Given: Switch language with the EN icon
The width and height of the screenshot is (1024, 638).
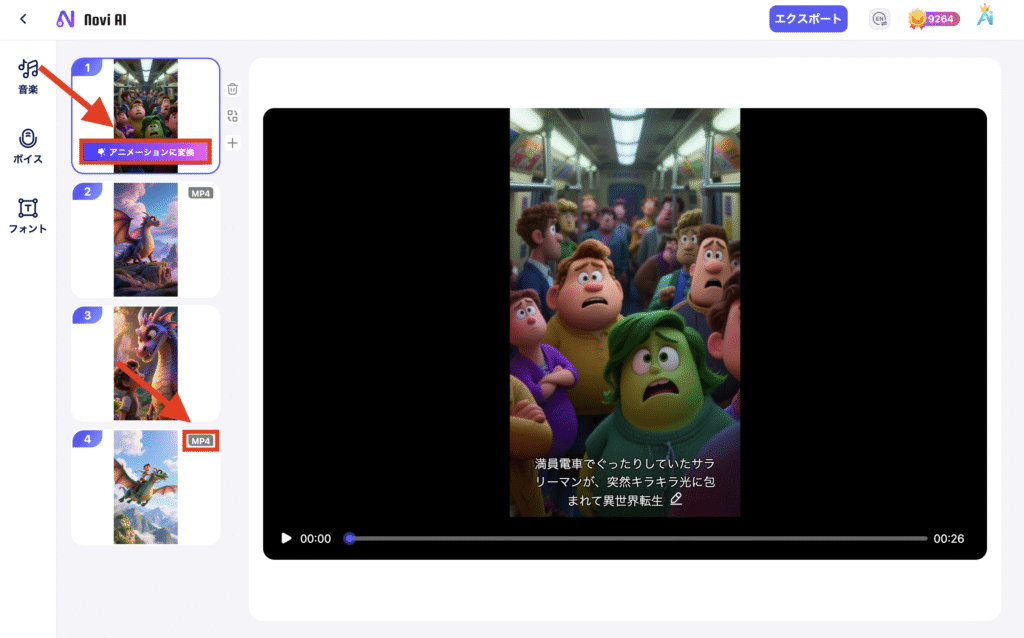Looking at the screenshot, I should click(880, 19).
